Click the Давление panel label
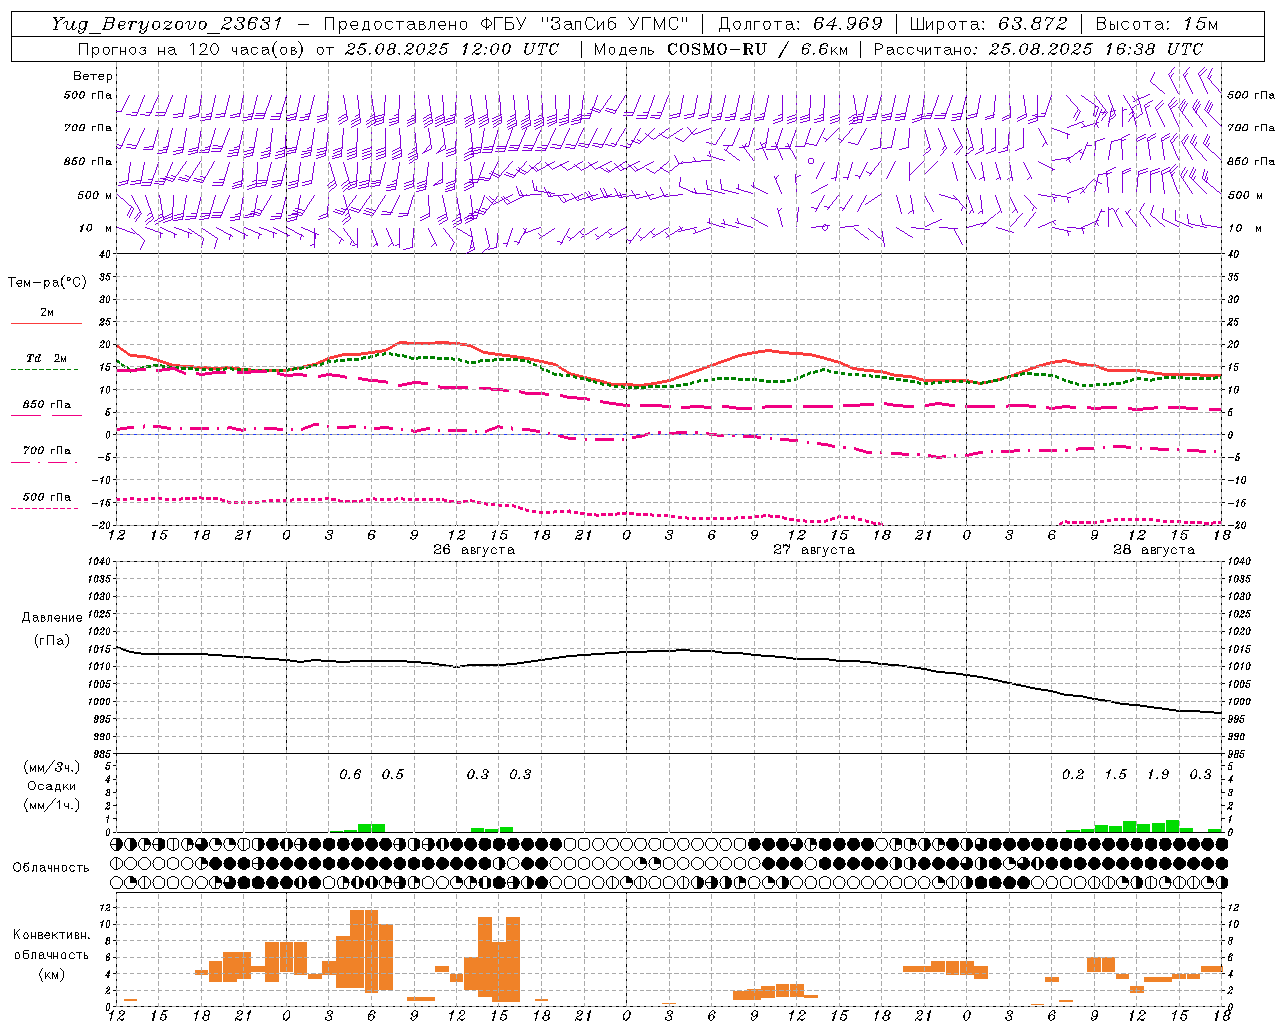Screen dimensions: 1280x1024 [52, 618]
